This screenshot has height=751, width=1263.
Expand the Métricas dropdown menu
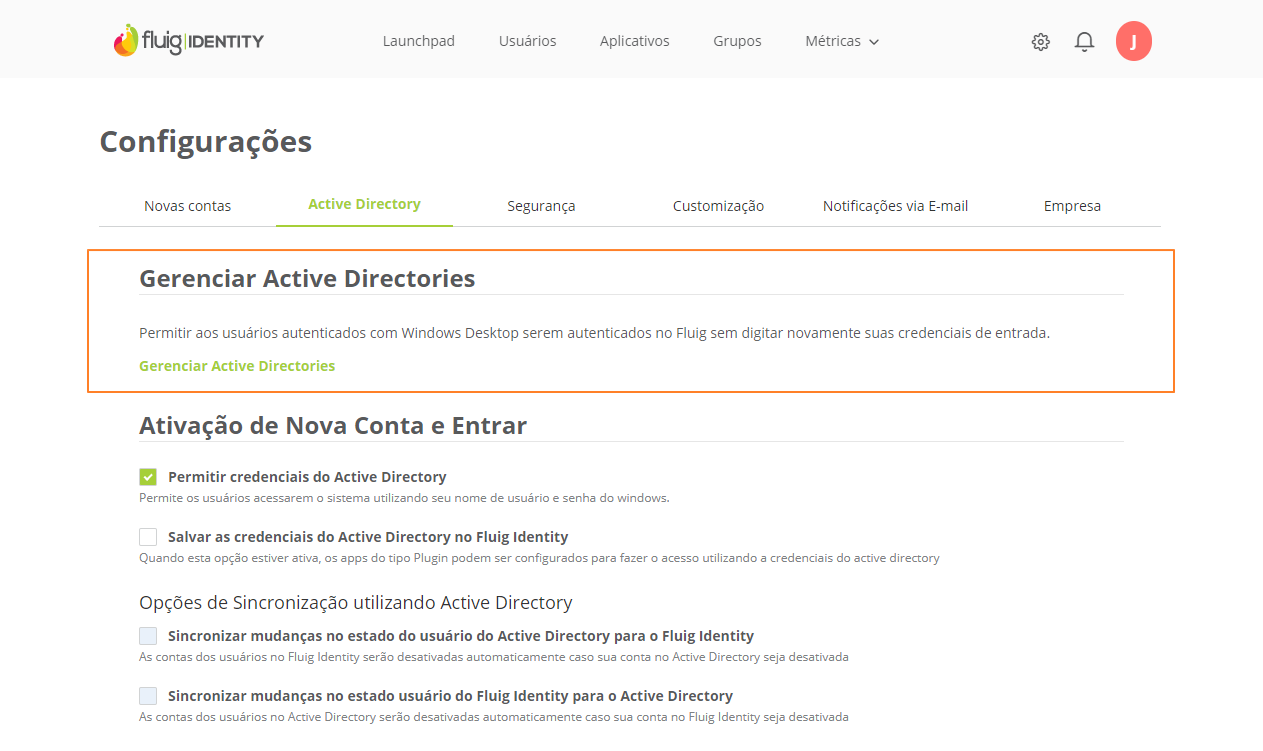click(842, 41)
